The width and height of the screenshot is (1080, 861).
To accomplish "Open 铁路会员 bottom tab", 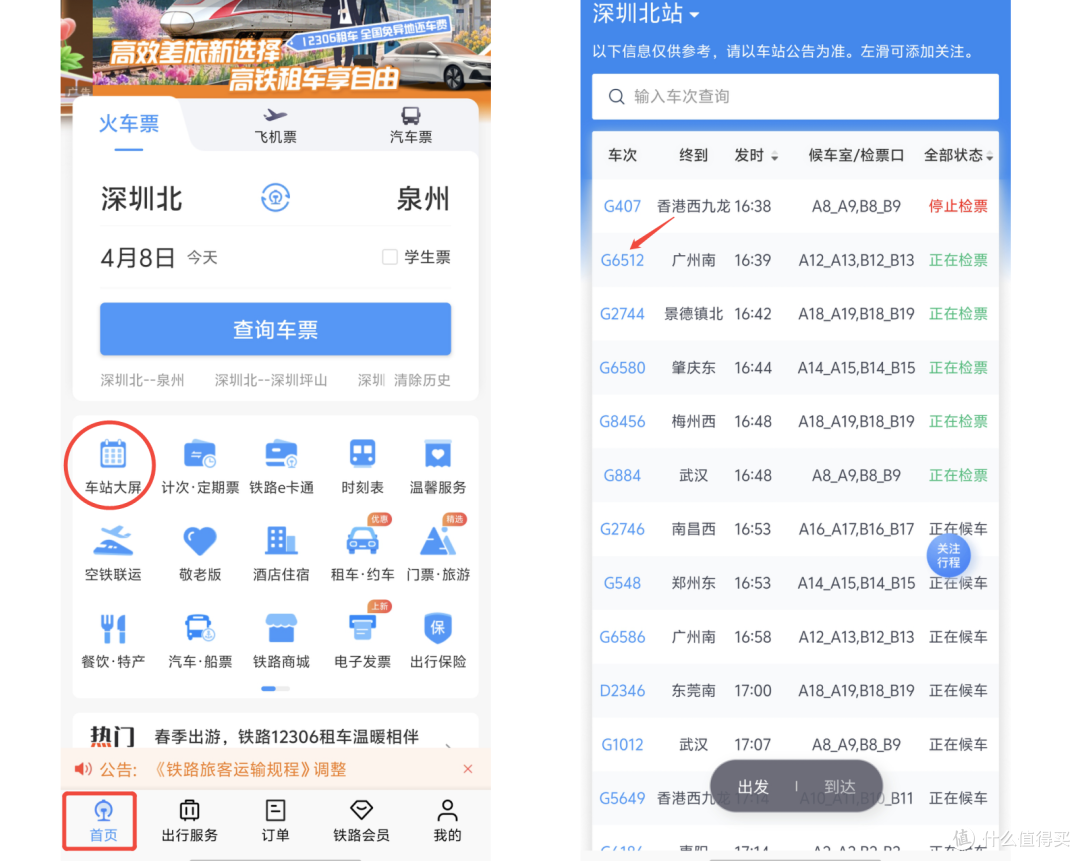I will [x=361, y=820].
